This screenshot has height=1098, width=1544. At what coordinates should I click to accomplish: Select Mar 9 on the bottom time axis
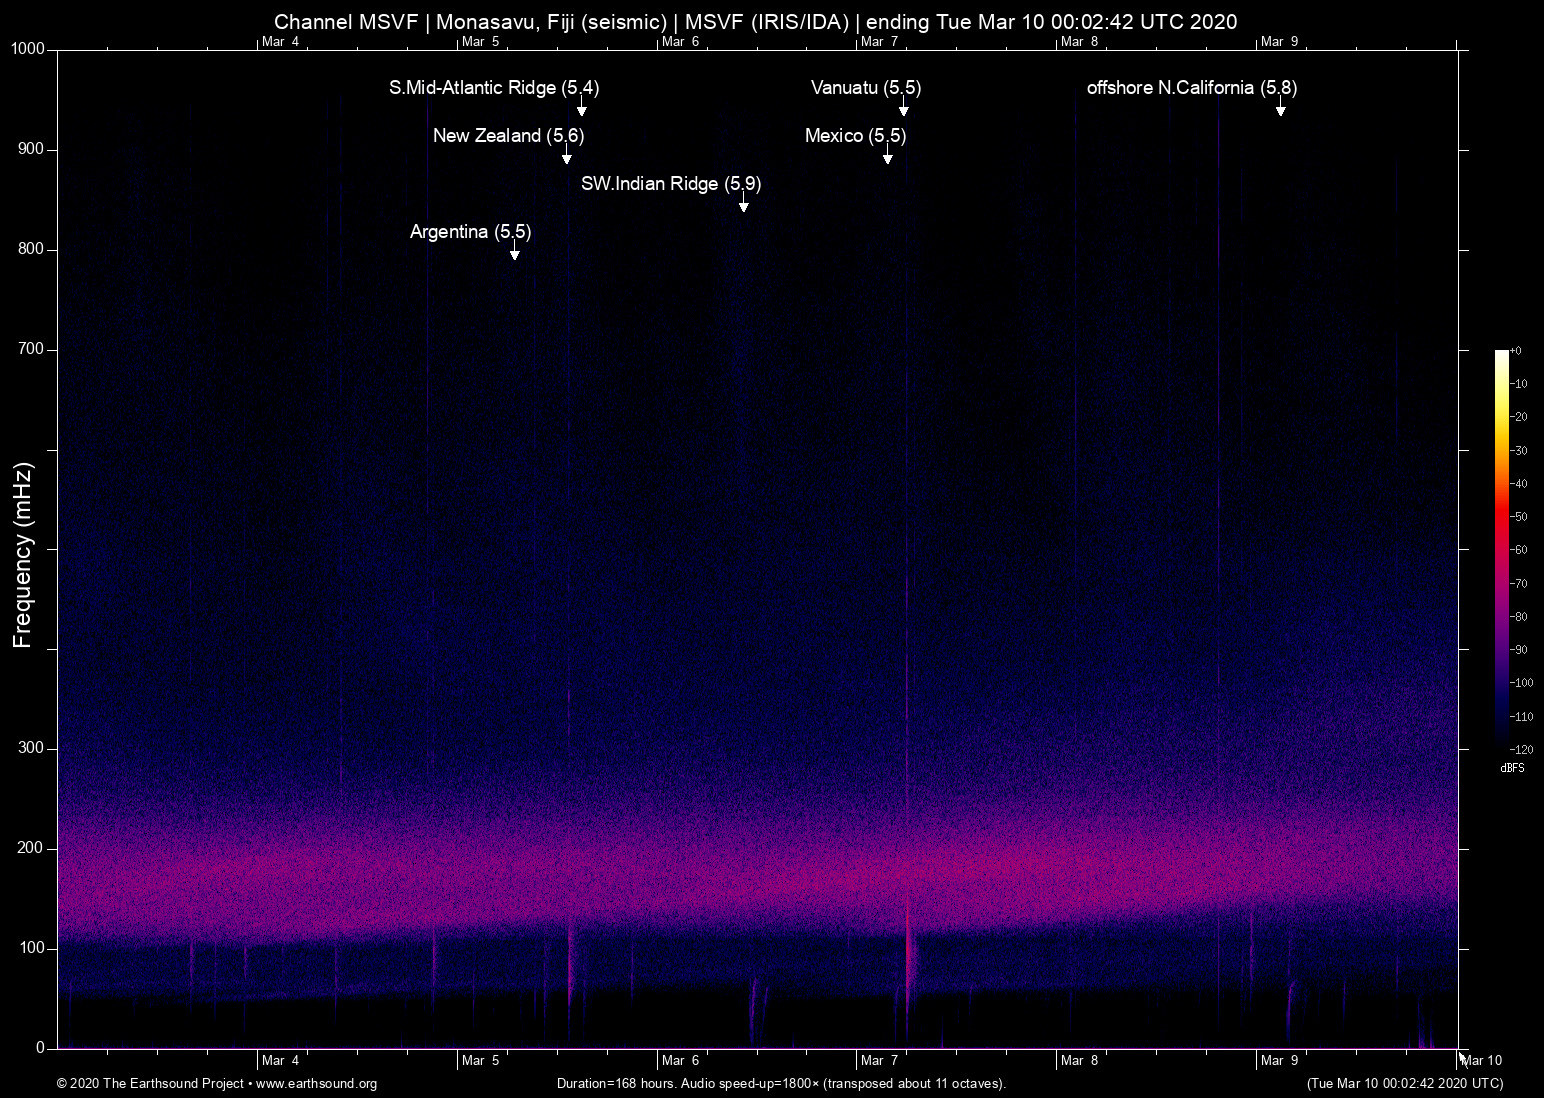pos(1279,1061)
